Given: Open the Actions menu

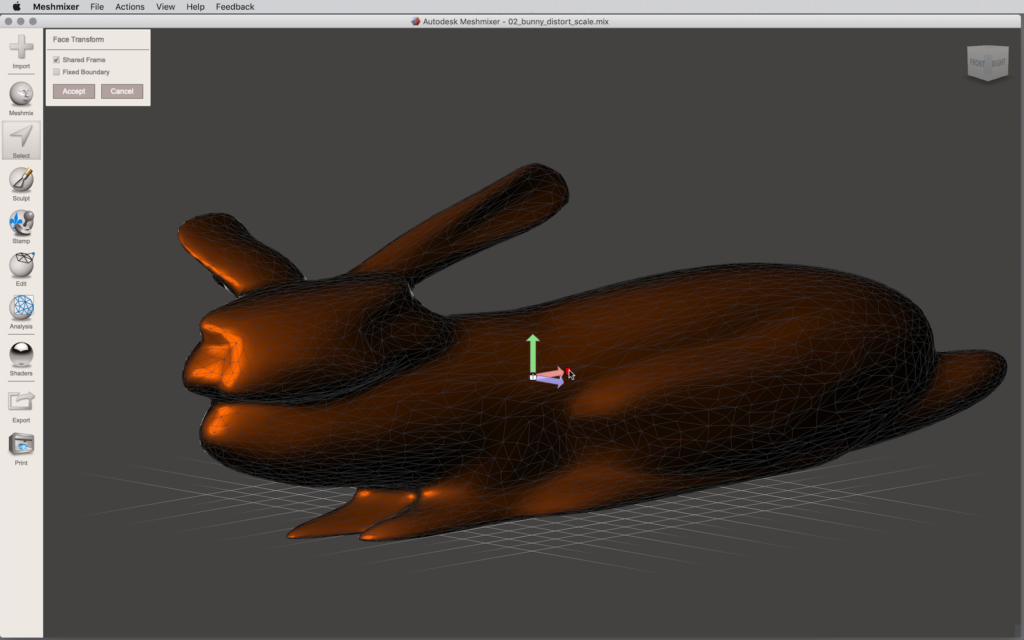Looking at the screenshot, I should coord(130,7).
